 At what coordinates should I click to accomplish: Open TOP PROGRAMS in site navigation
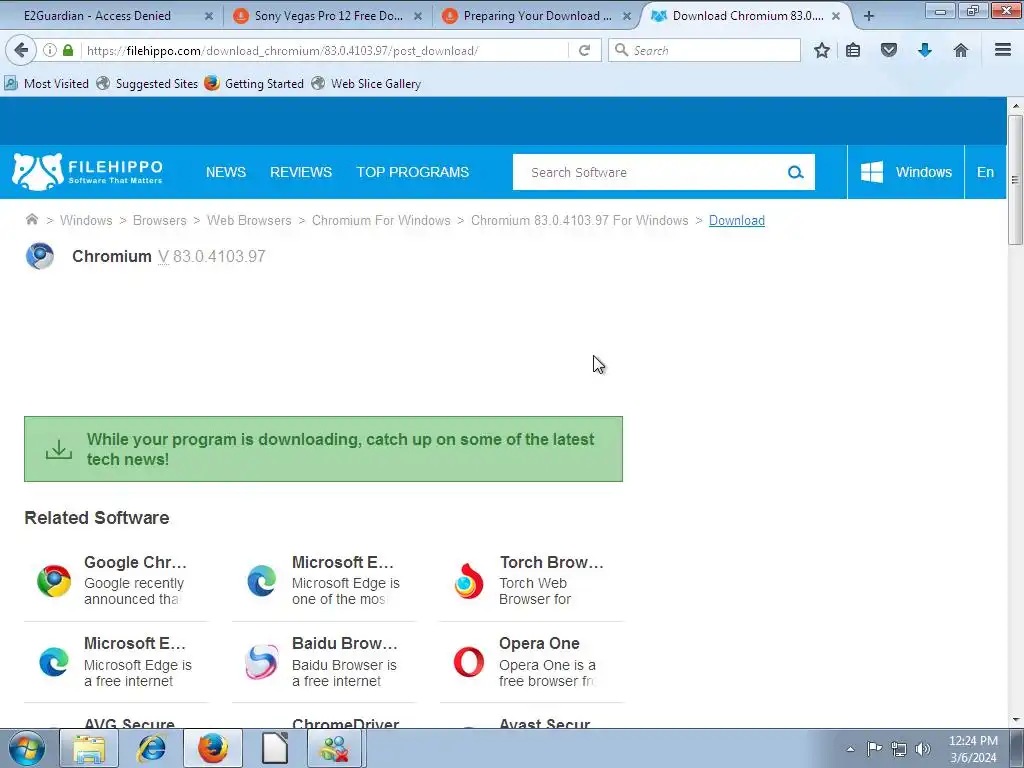coord(413,172)
